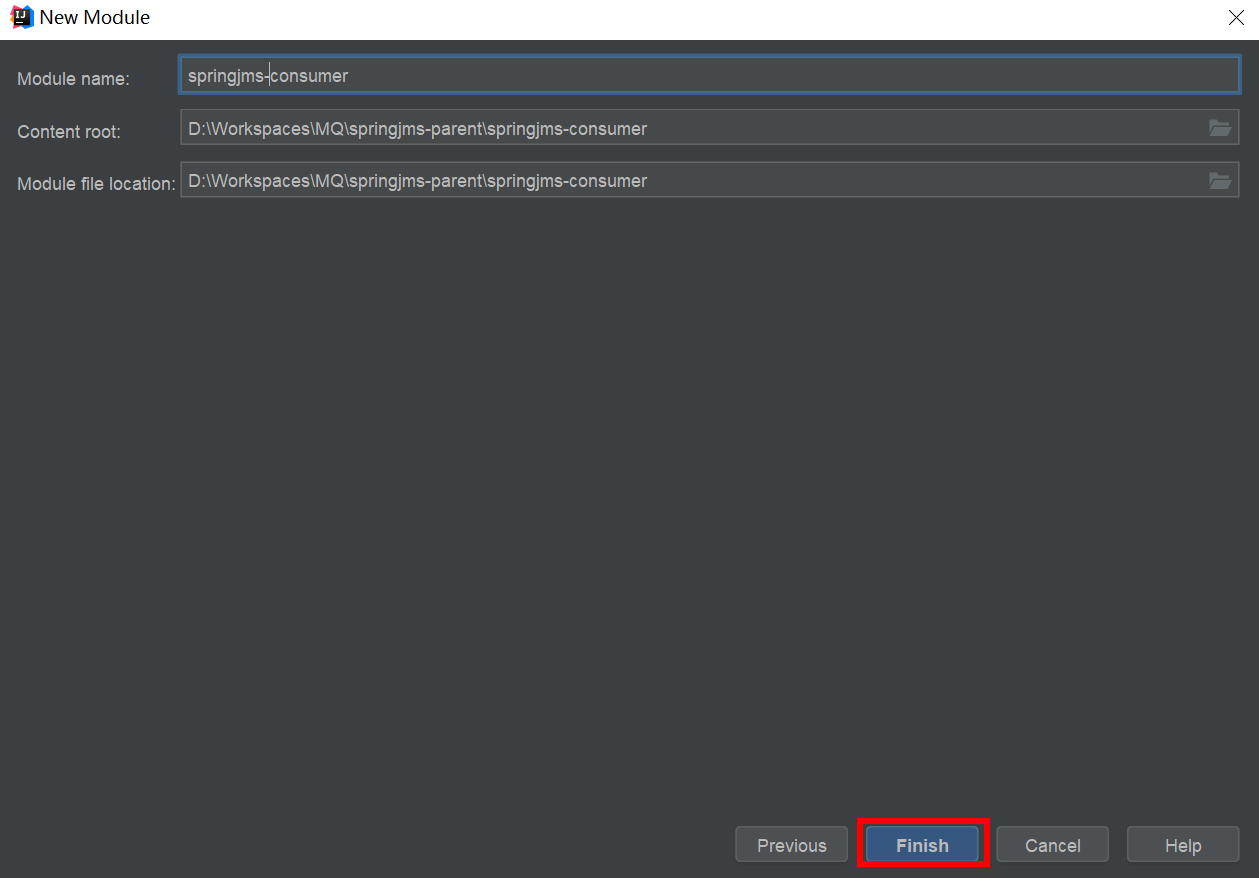Focus the Module name input field
Image resolution: width=1259 pixels, height=878 pixels.
709,75
